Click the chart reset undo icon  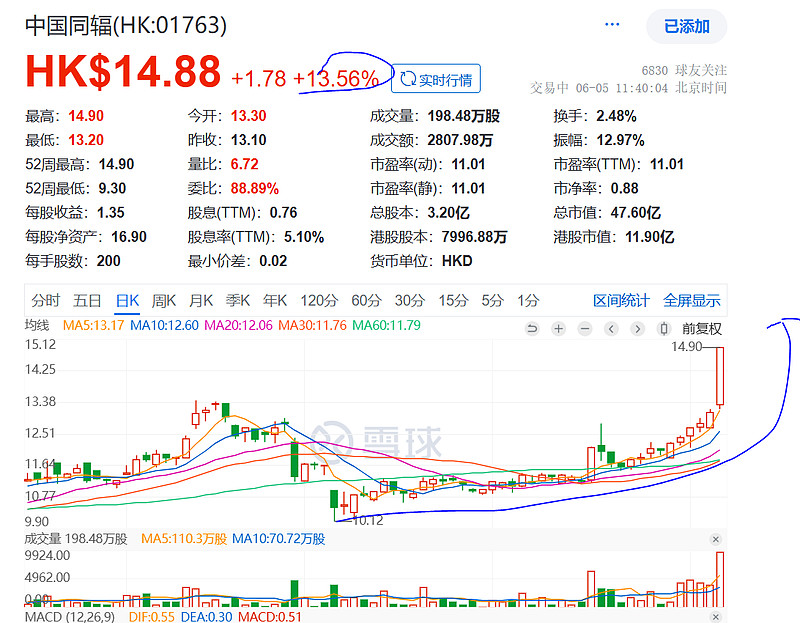[x=532, y=329]
